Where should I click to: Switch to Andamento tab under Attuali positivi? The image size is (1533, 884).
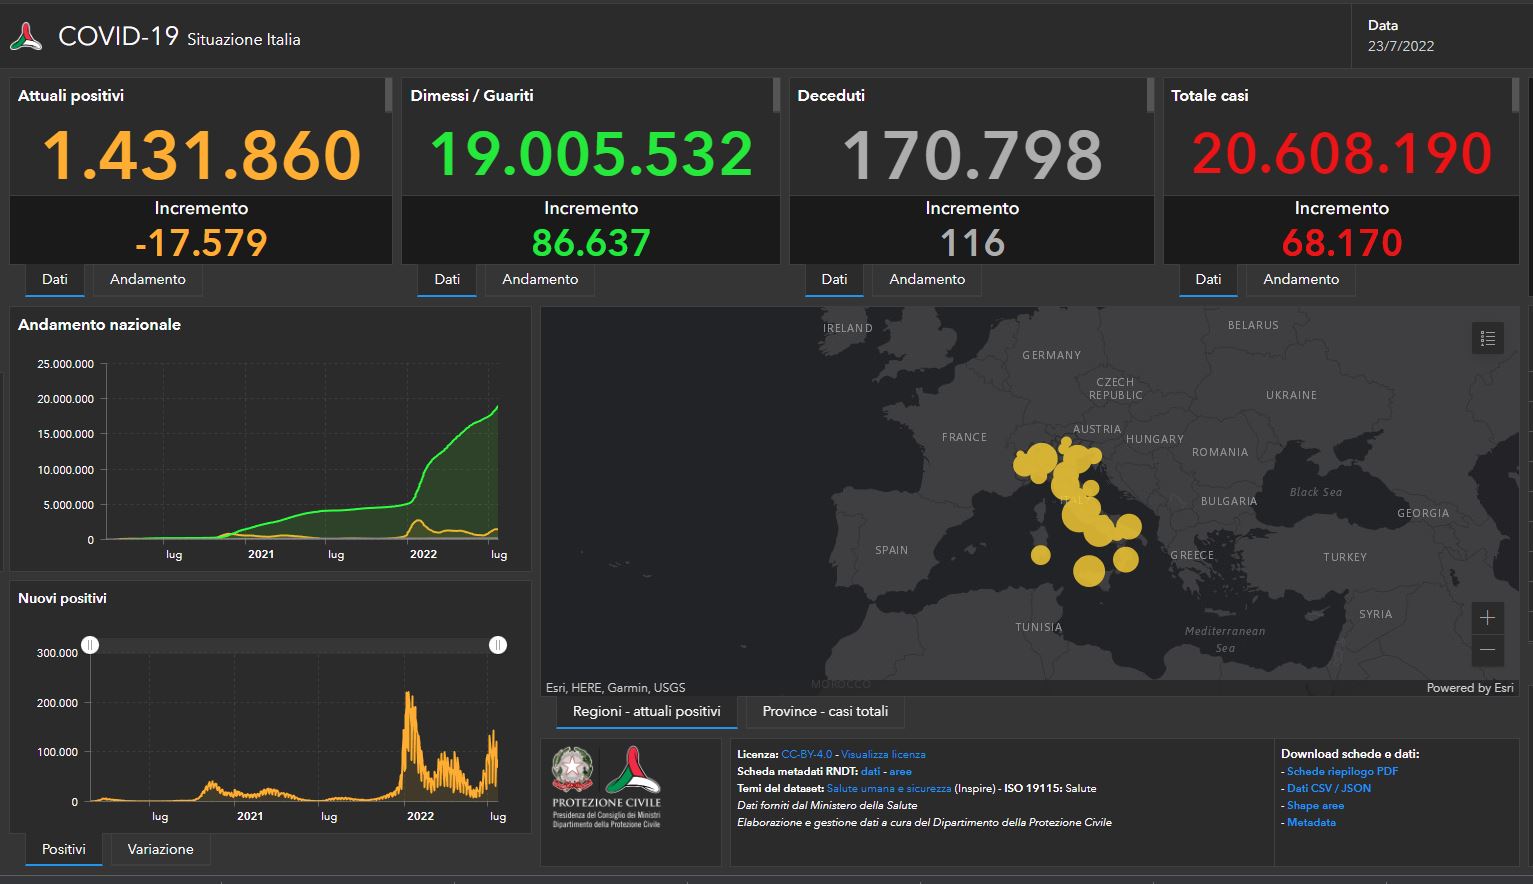147,280
